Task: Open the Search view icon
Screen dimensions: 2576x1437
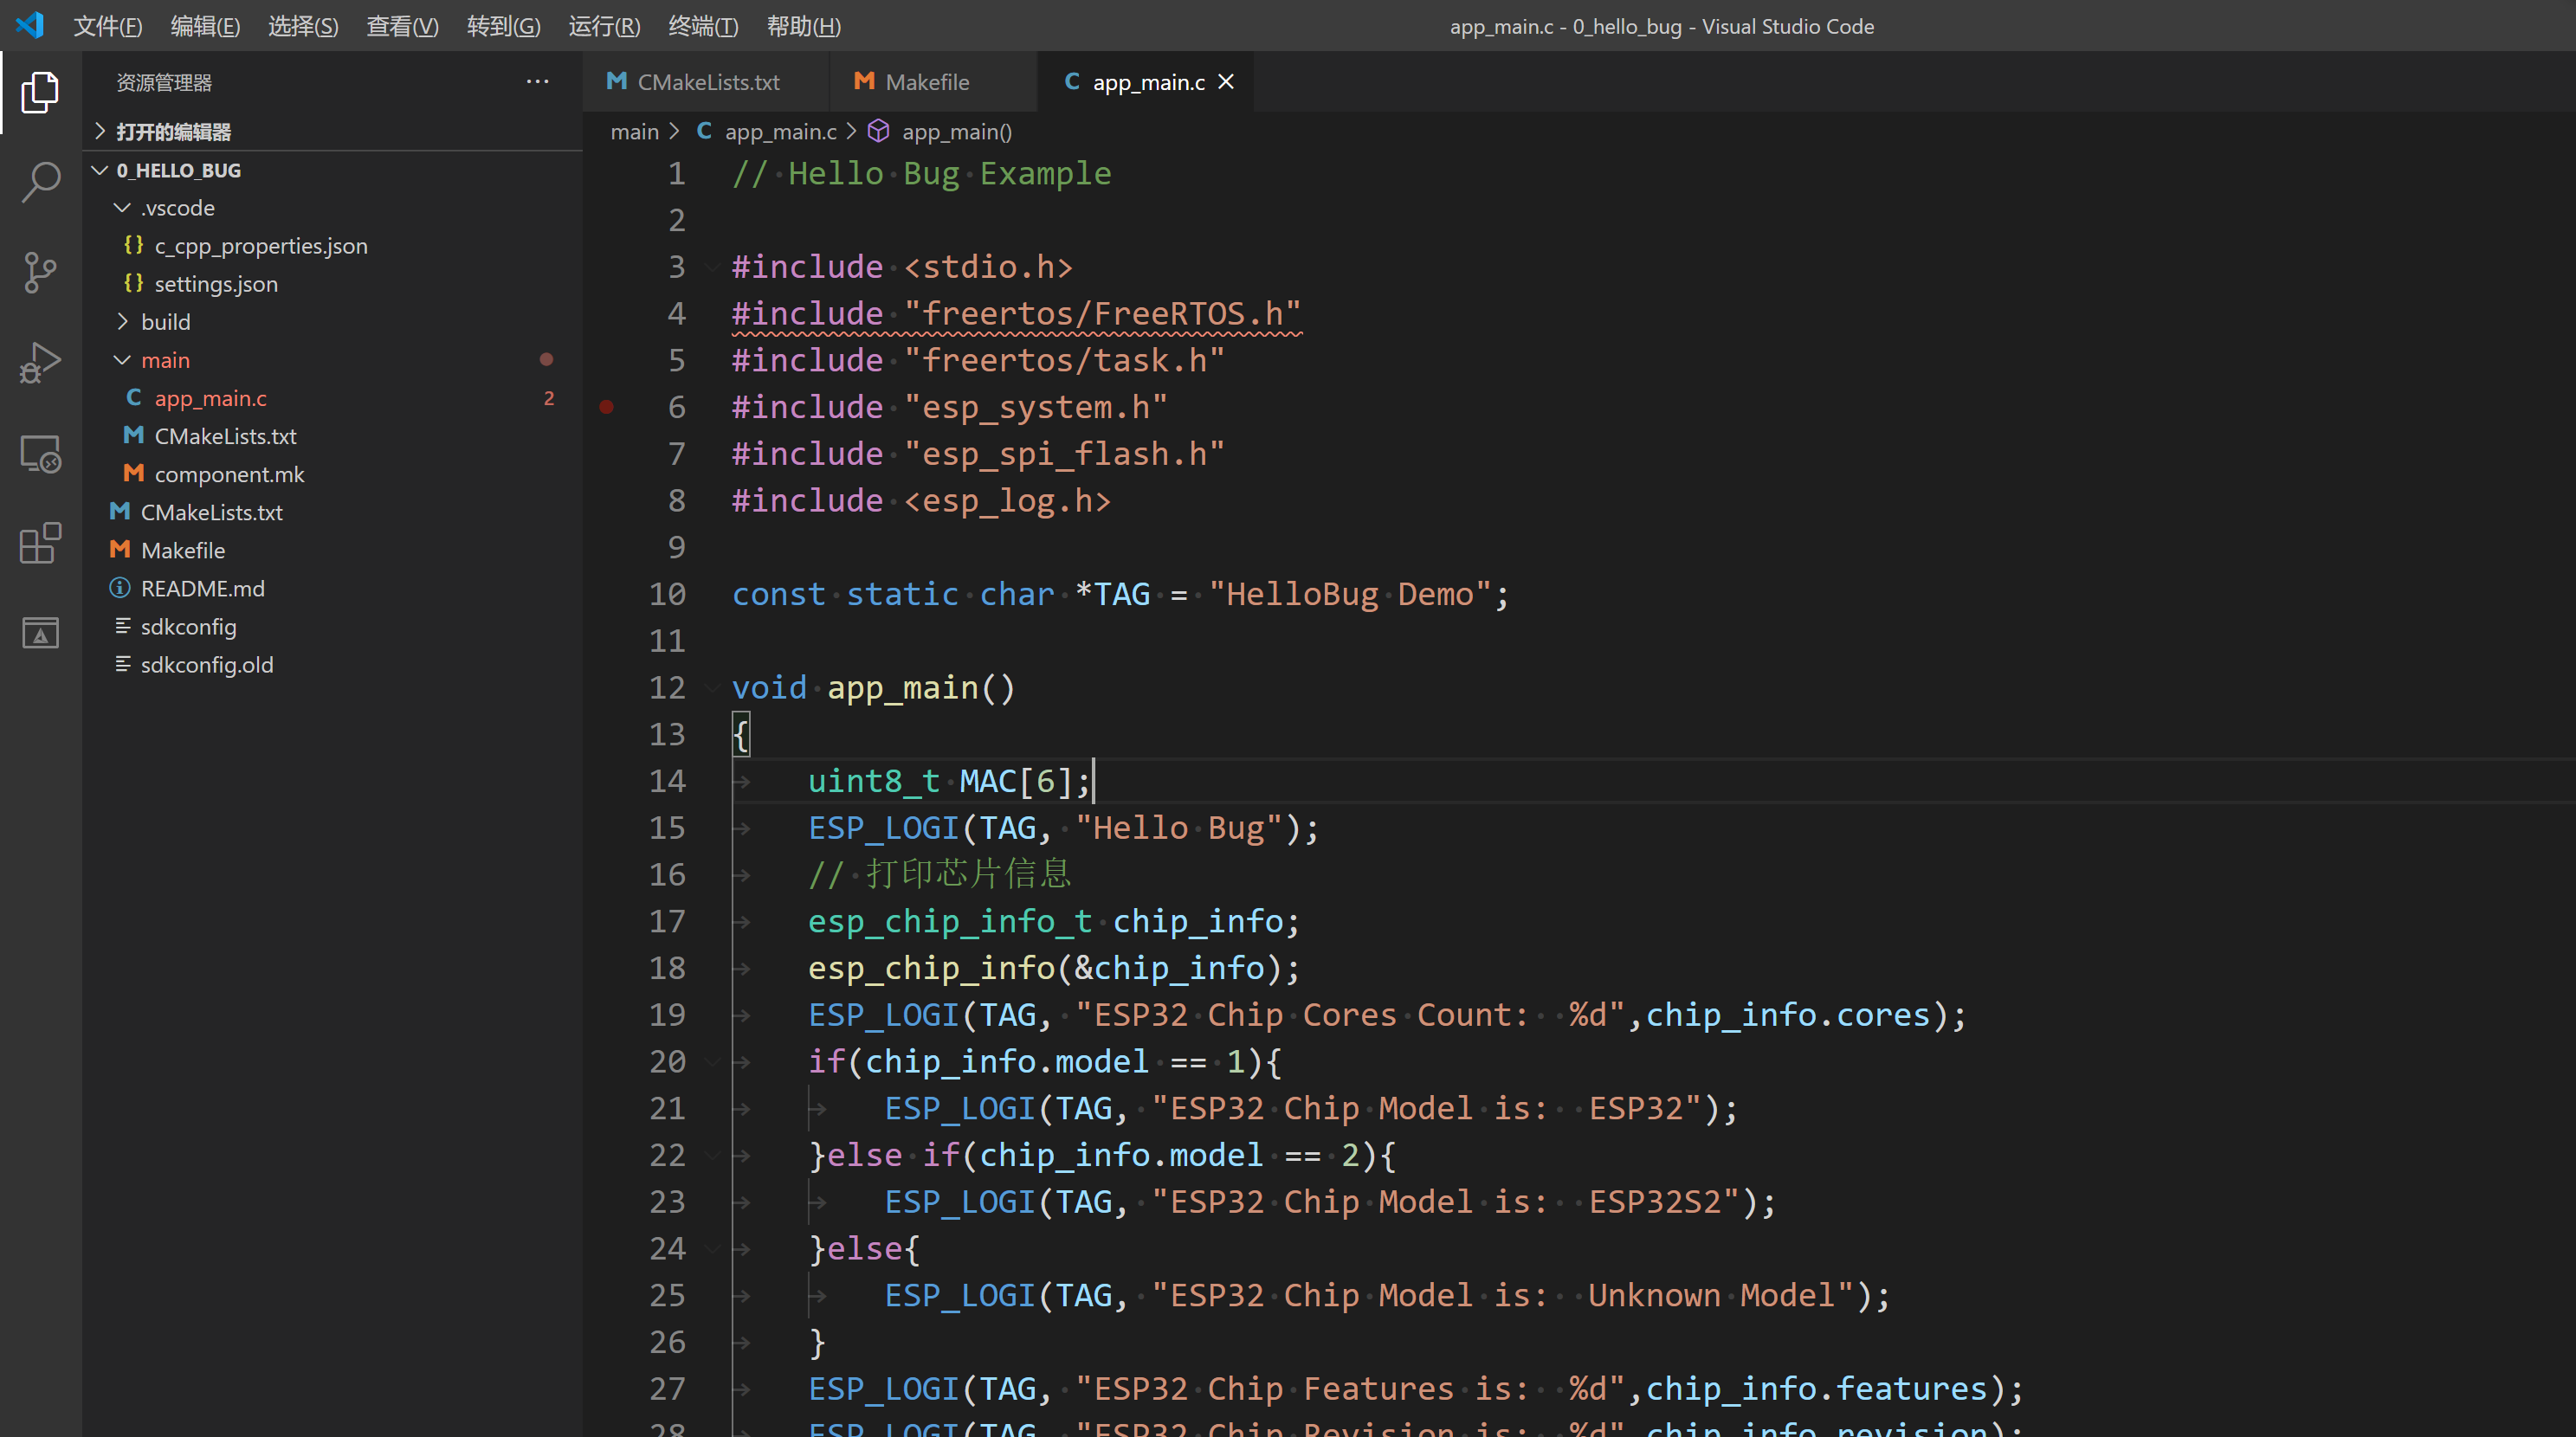Action: (40, 181)
